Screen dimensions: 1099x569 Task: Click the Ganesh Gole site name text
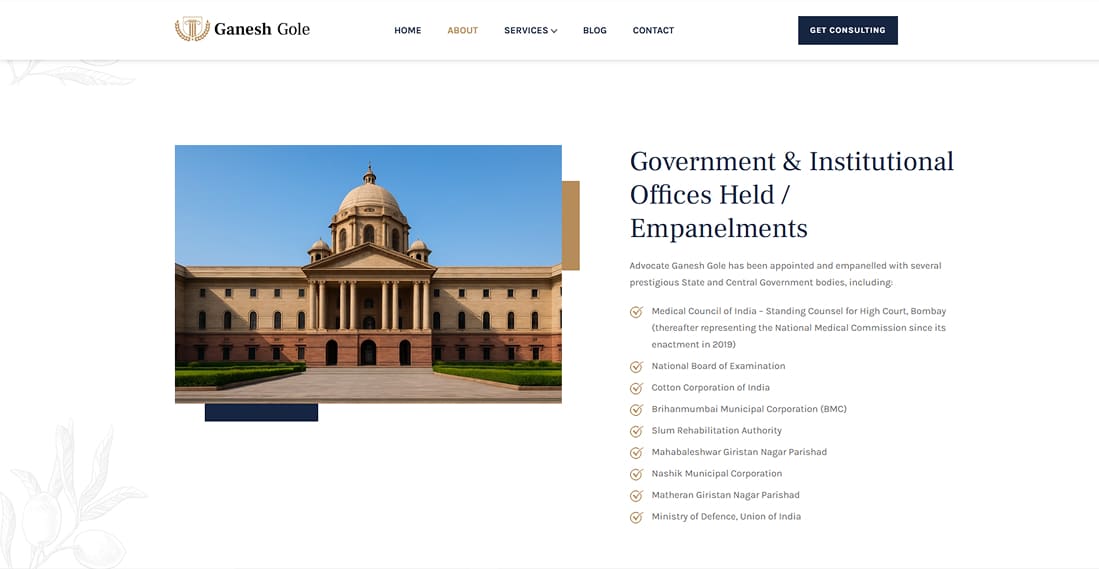(262, 30)
